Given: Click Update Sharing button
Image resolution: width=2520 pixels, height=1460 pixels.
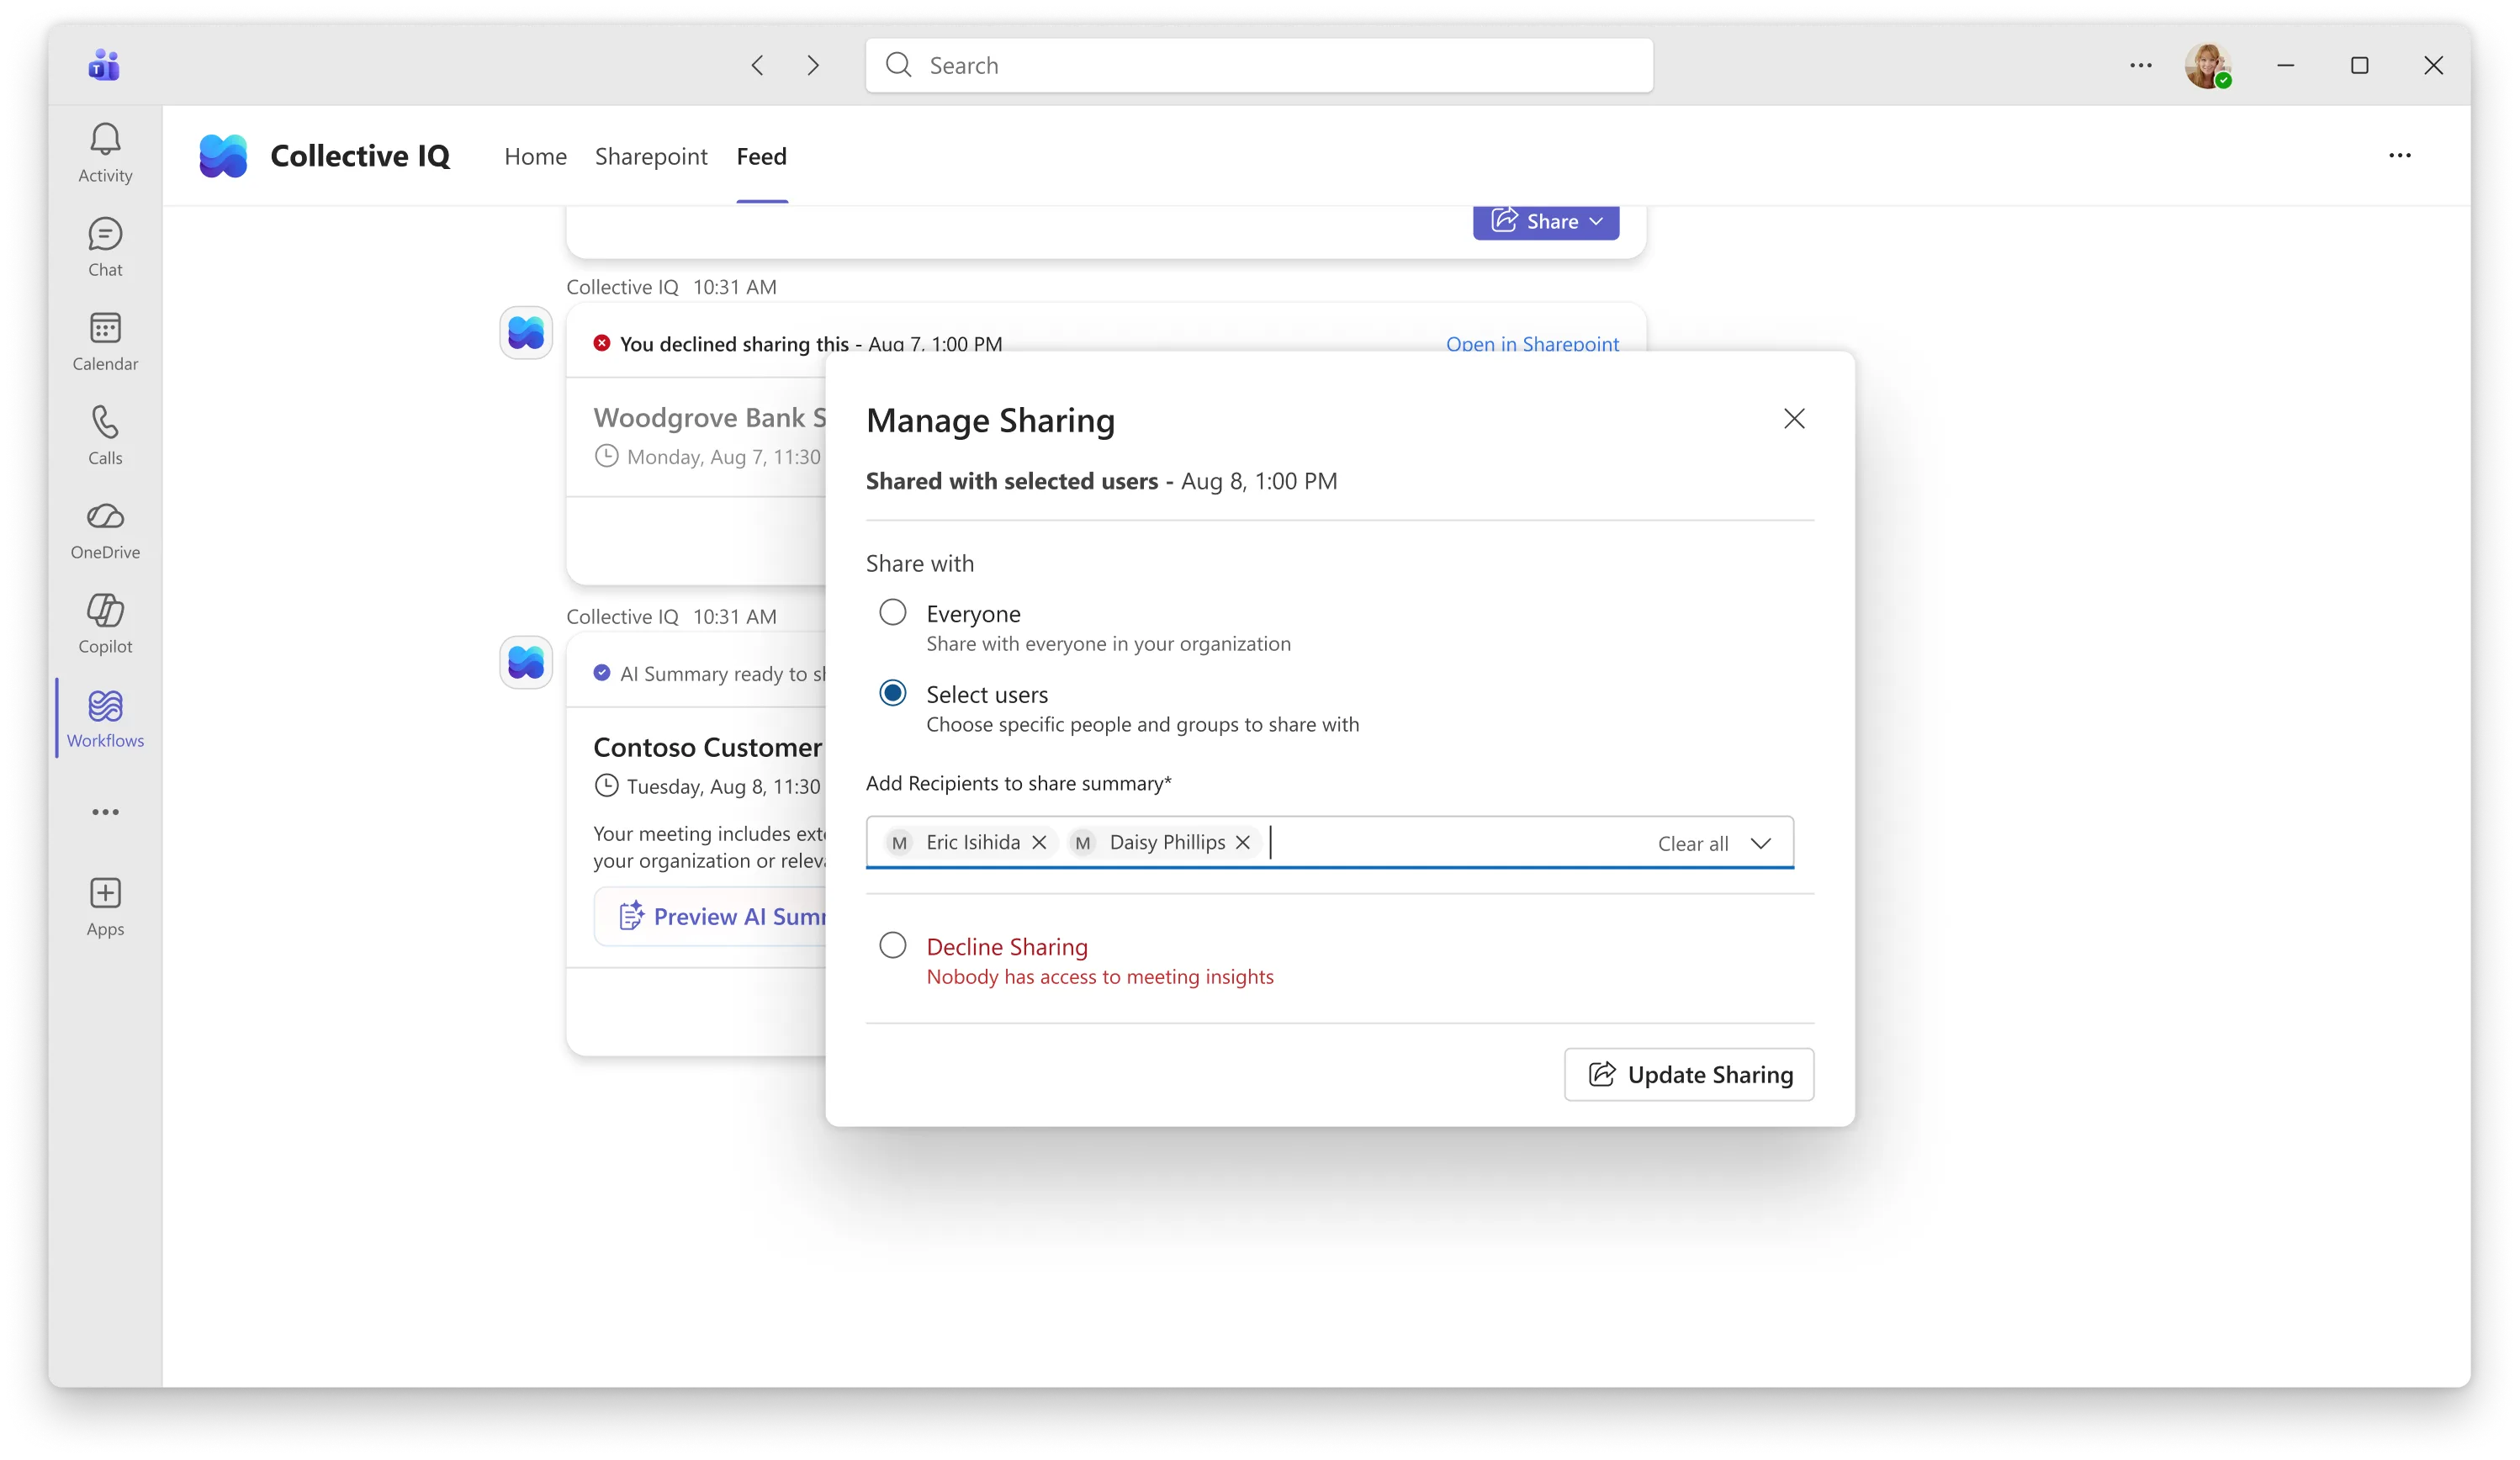Looking at the screenshot, I should coord(1688,1074).
